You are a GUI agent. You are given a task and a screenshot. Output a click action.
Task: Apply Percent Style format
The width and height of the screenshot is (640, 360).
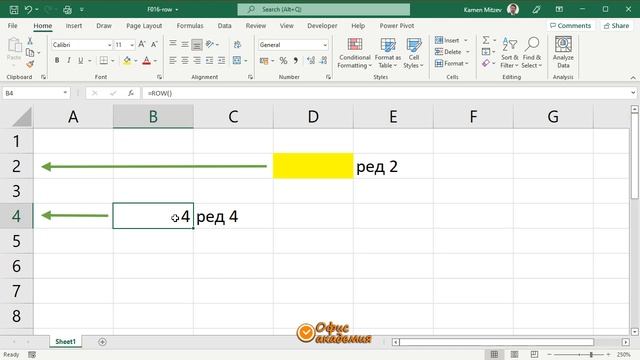(x=283, y=61)
